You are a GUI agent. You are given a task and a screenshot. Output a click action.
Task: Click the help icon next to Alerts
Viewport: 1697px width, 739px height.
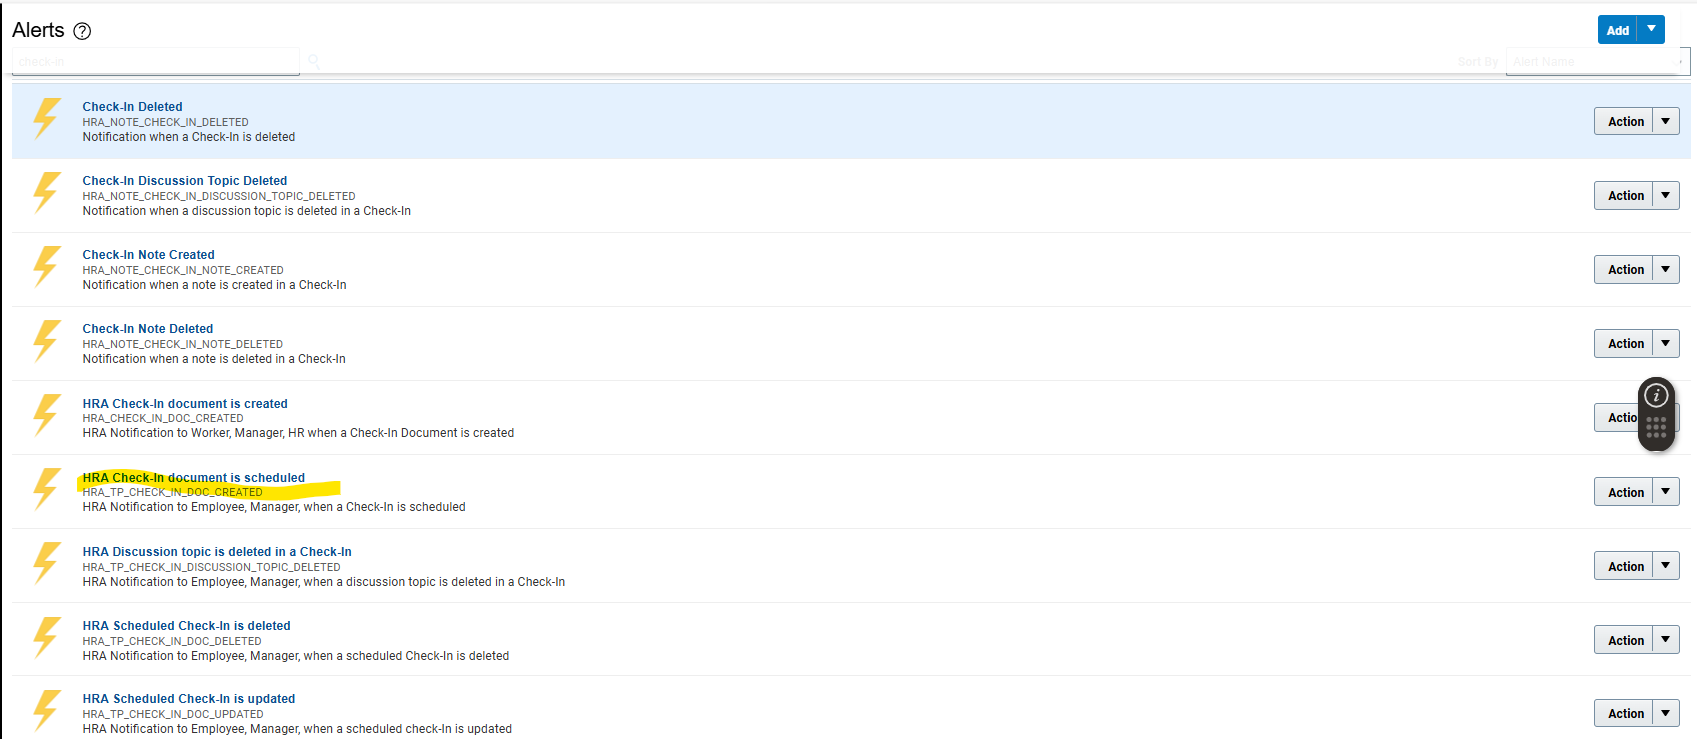pyautogui.click(x=83, y=31)
